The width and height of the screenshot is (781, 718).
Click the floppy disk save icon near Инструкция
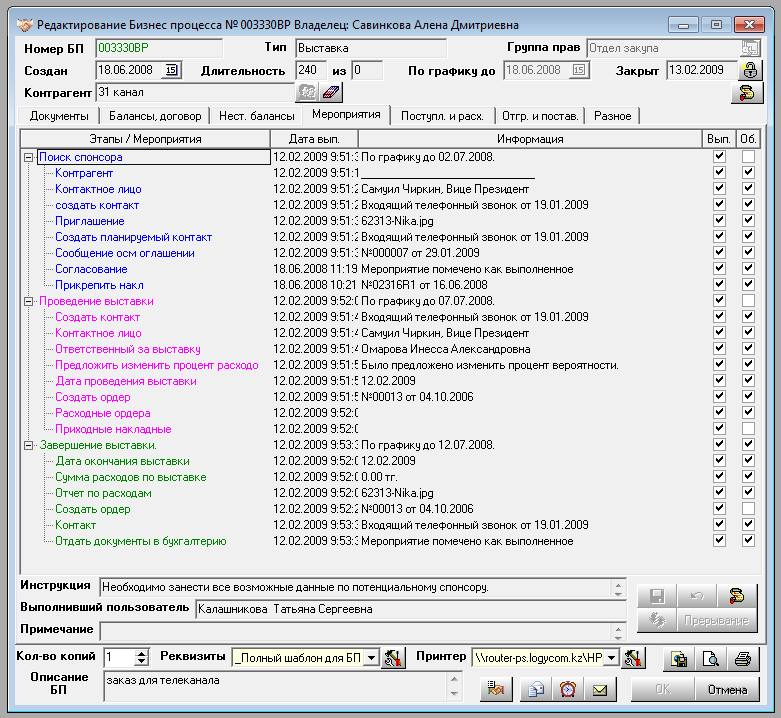(x=656, y=596)
